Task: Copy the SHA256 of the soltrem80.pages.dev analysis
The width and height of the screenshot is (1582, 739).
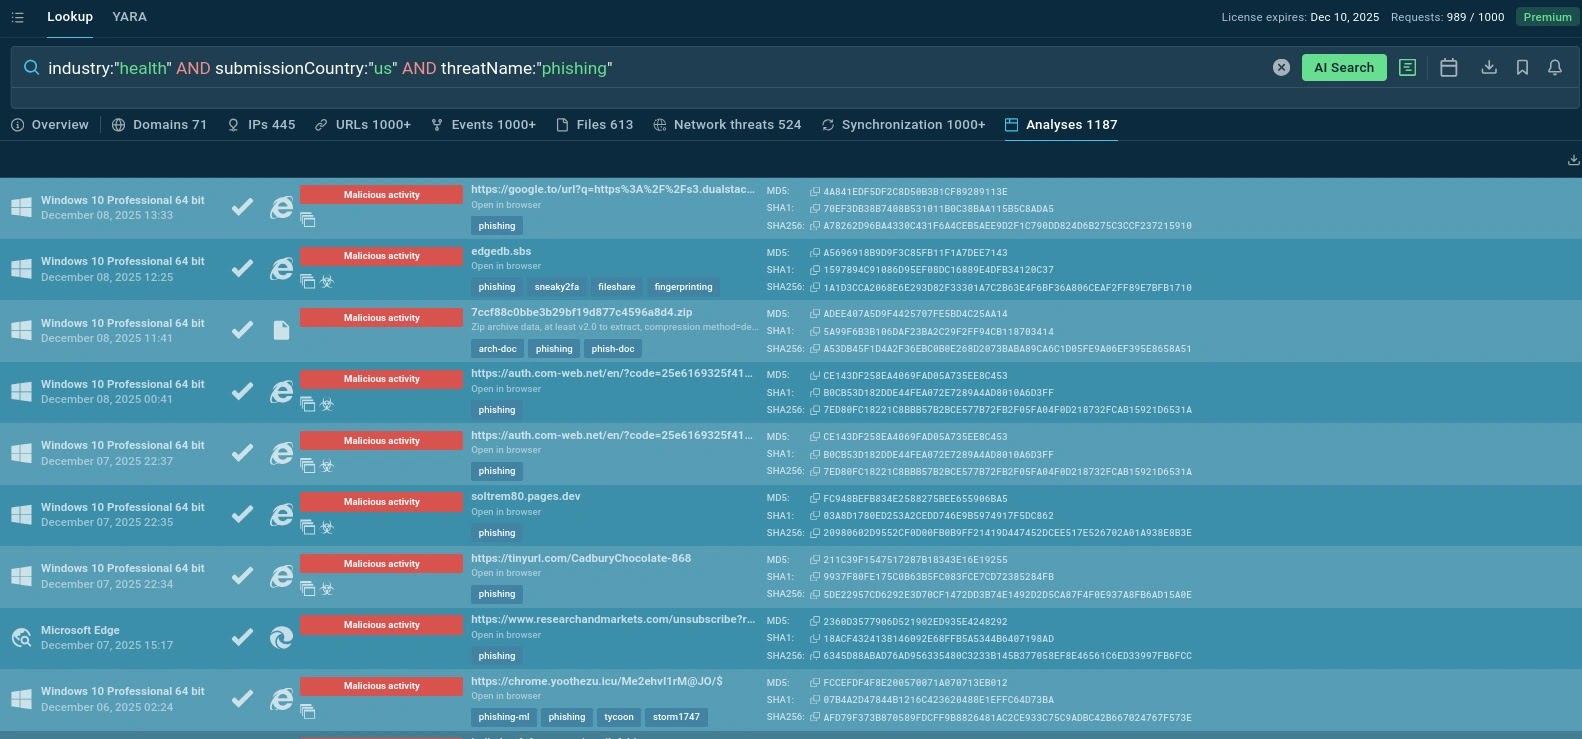Action: 815,533
